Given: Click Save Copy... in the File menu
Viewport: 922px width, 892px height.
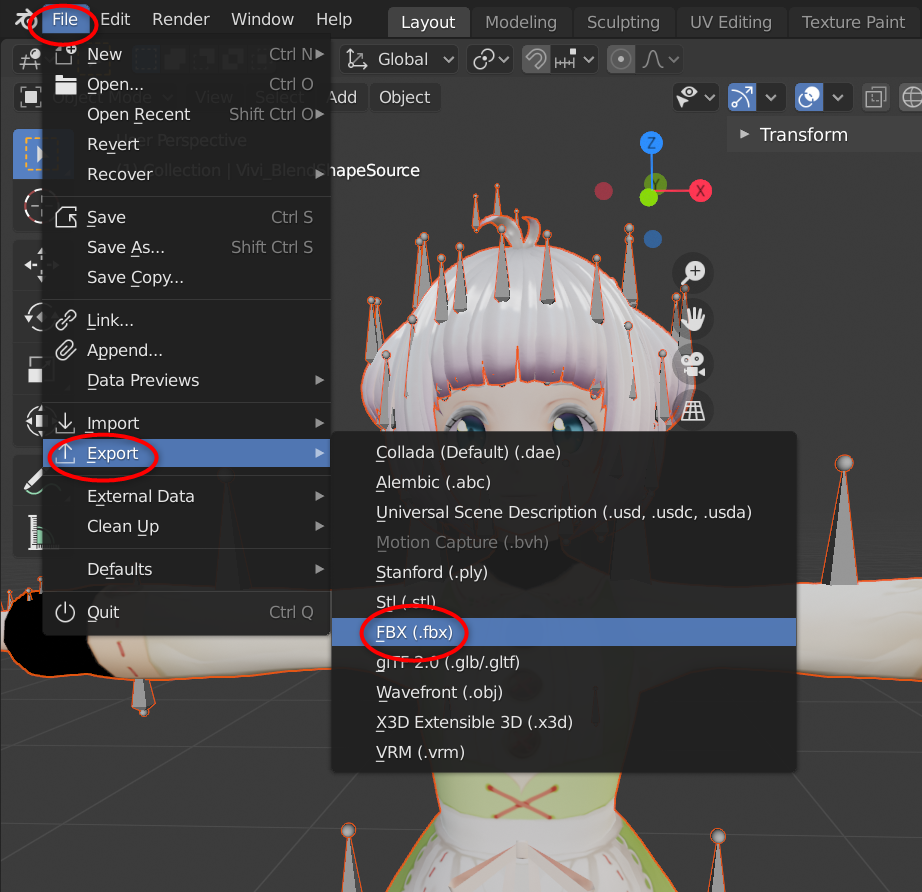Looking at the screenshot, I should point(186,277).
